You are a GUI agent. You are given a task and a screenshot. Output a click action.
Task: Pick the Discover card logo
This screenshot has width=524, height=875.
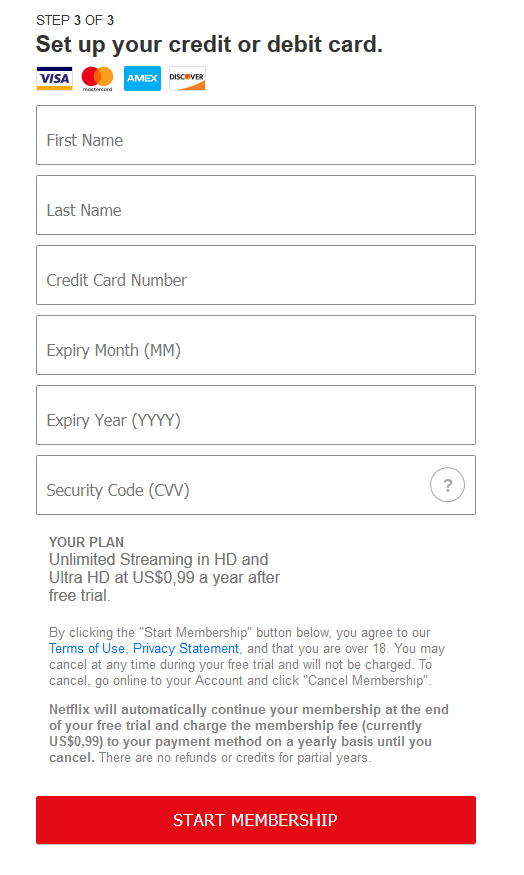[x=187, y=78]
